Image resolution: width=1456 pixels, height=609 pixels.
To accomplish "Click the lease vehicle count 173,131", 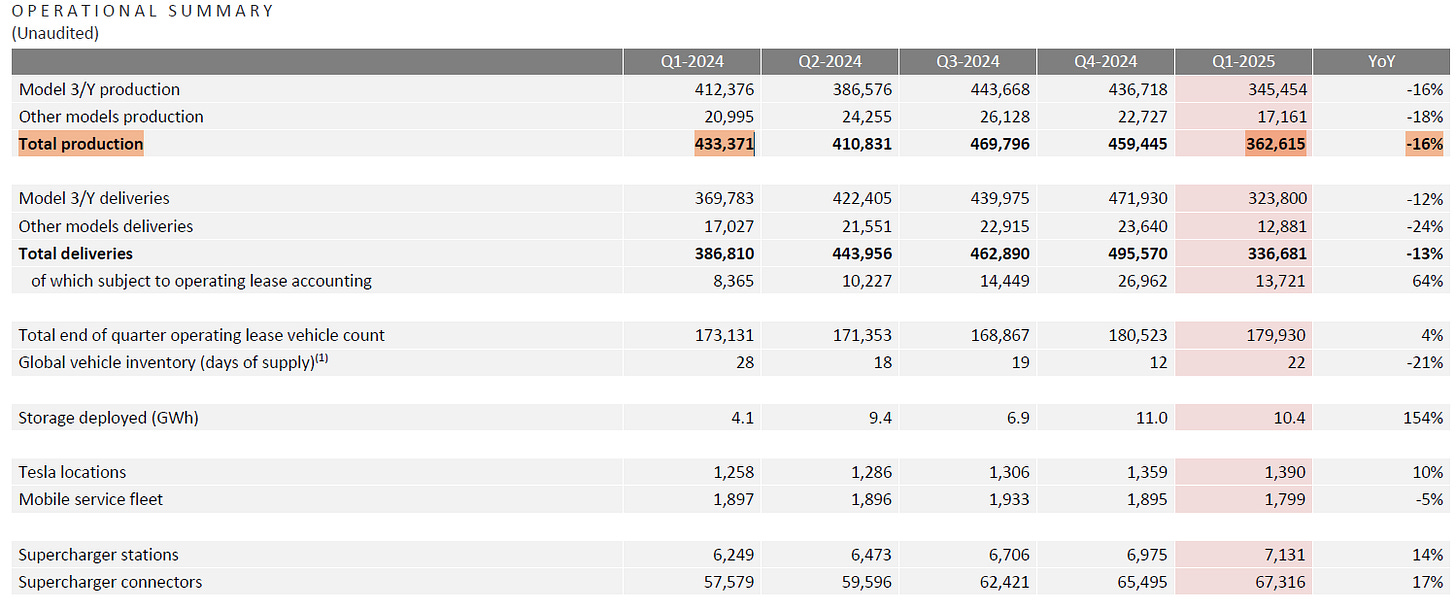I will 724,335.
